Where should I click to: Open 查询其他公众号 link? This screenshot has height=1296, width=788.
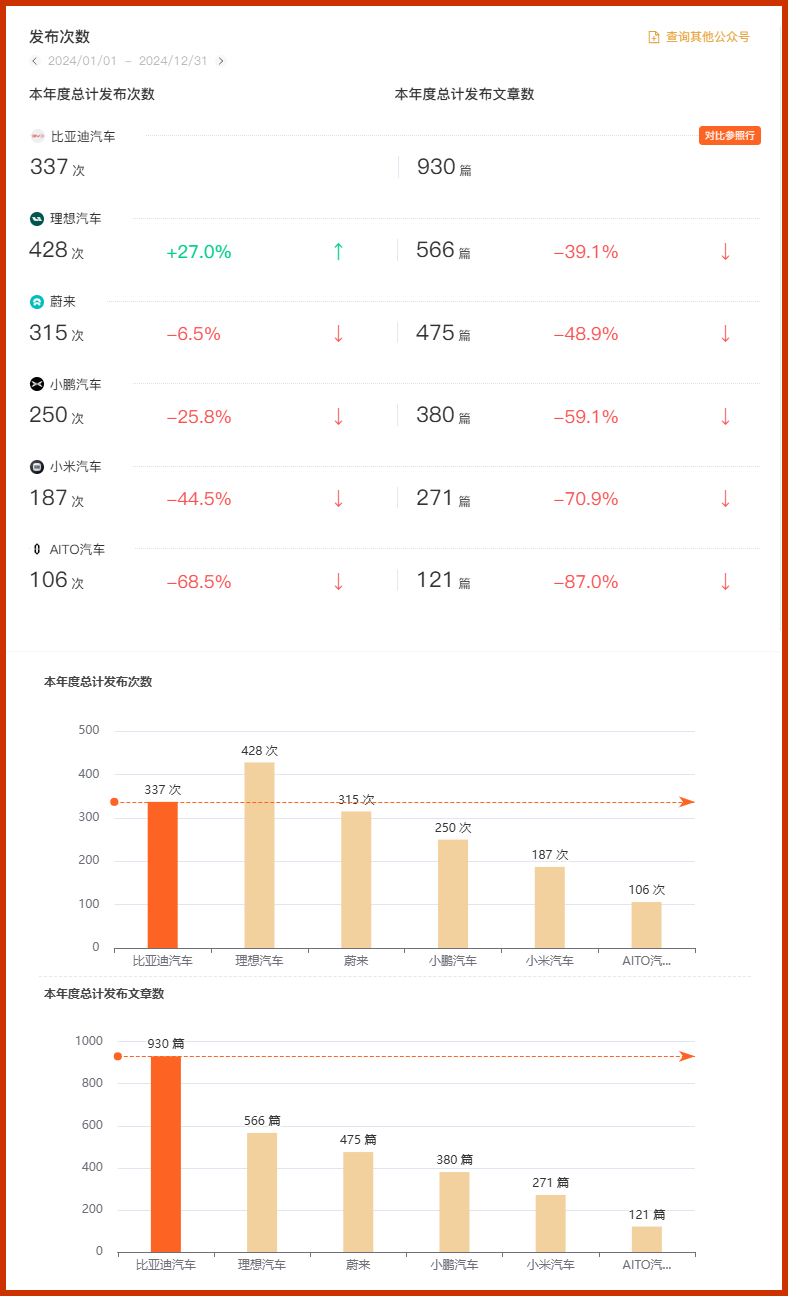point(708,37)
